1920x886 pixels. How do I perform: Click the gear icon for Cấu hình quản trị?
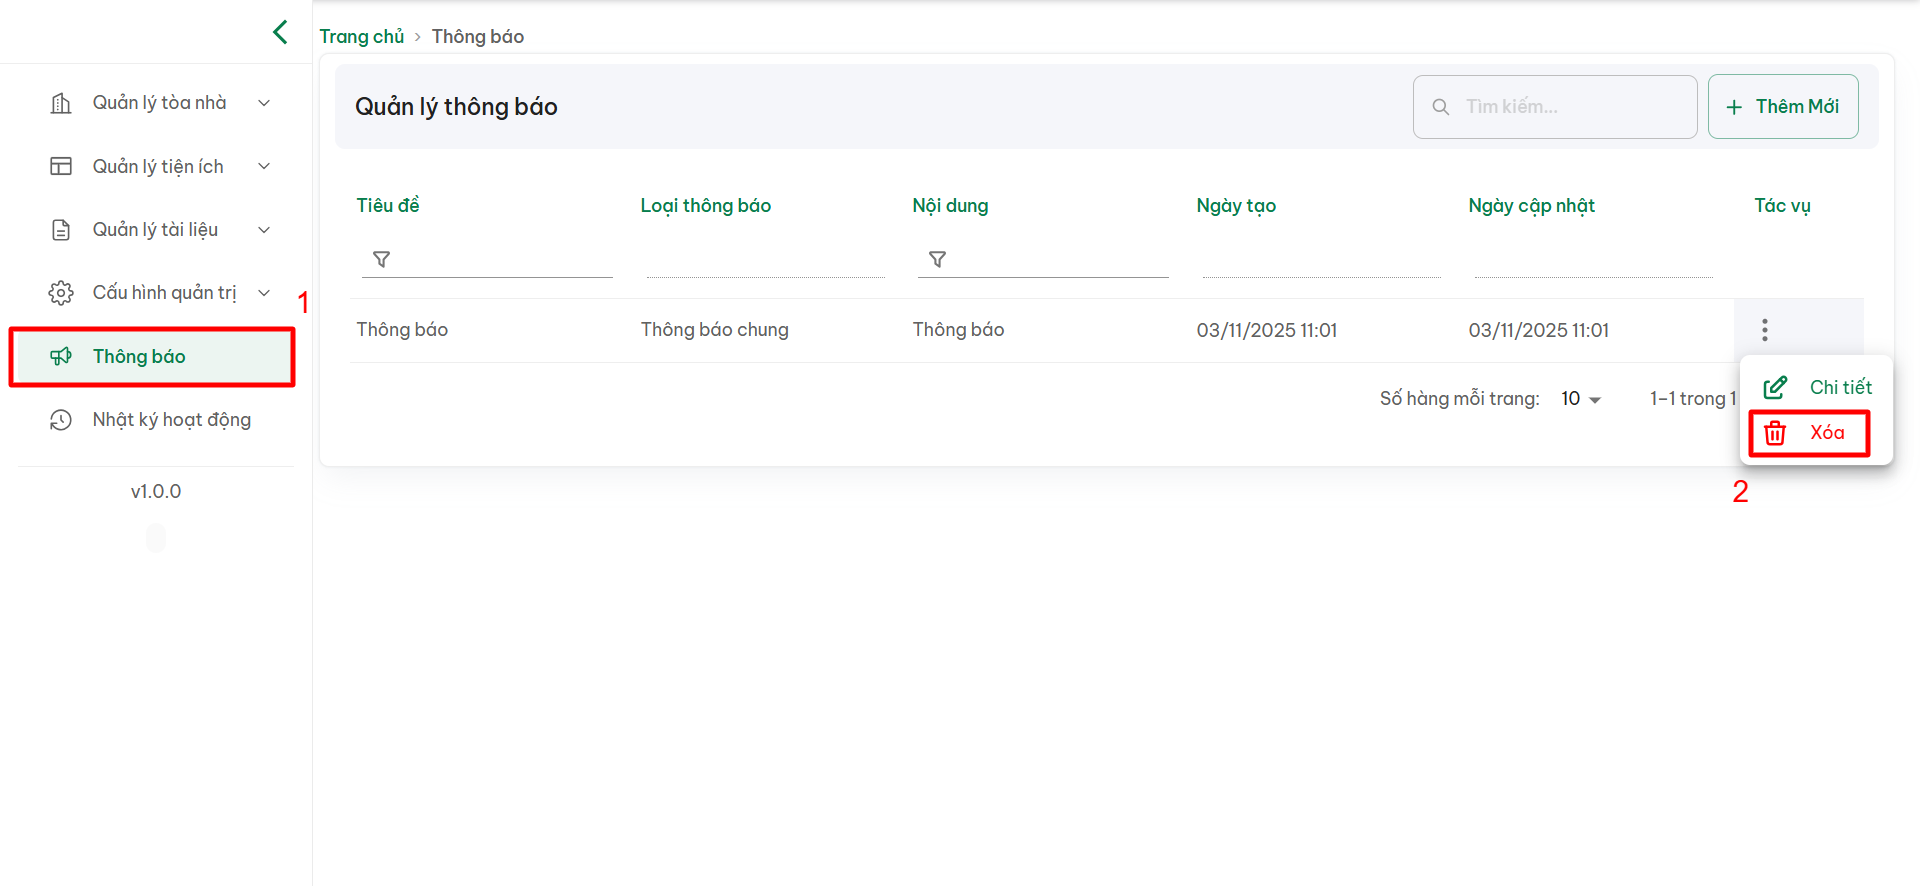(x=61, y=293)
